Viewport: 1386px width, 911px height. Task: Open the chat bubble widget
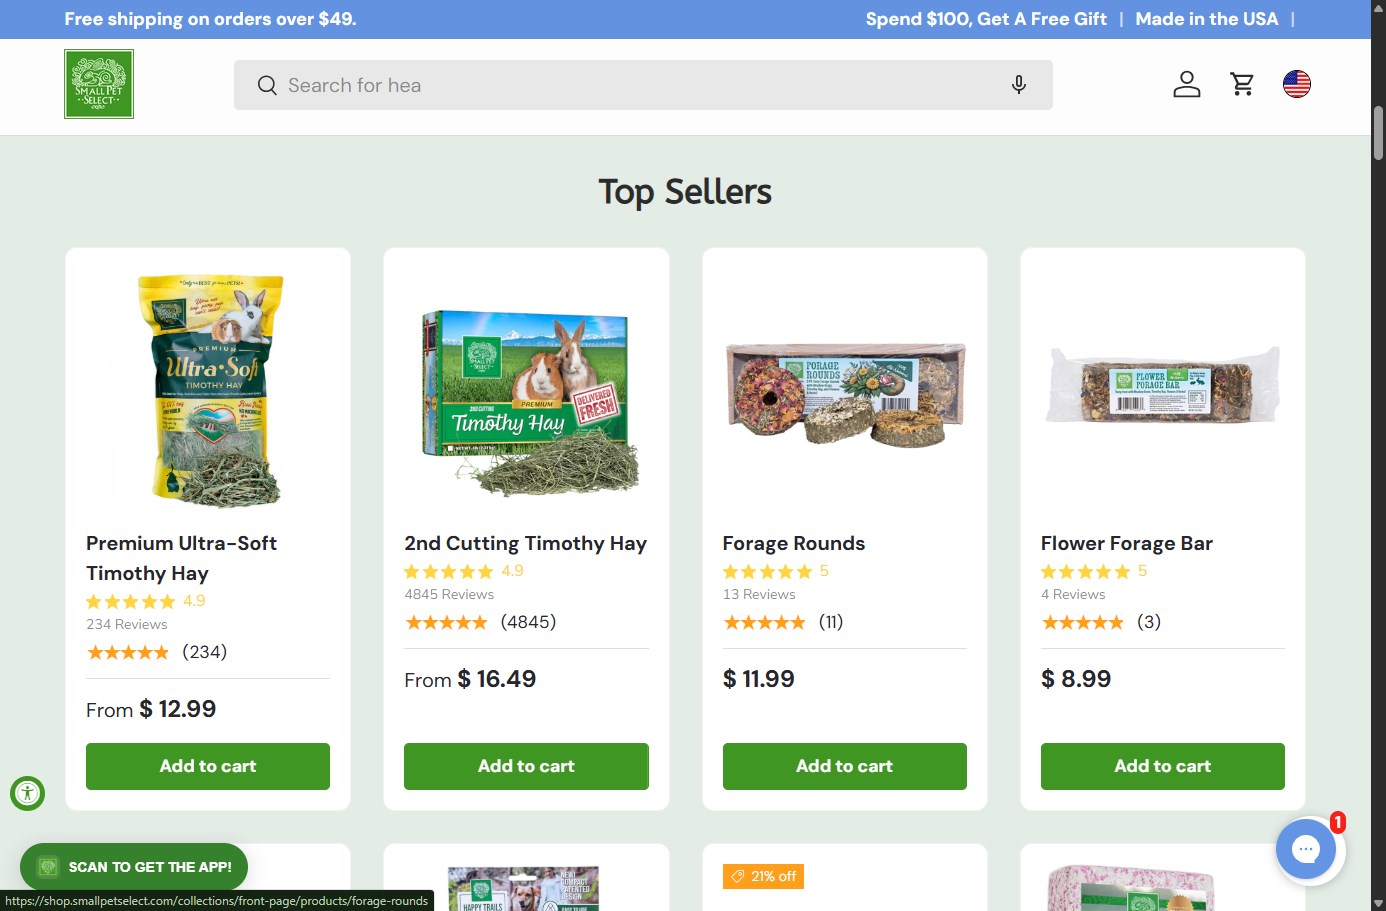[x=1306, y=849]
